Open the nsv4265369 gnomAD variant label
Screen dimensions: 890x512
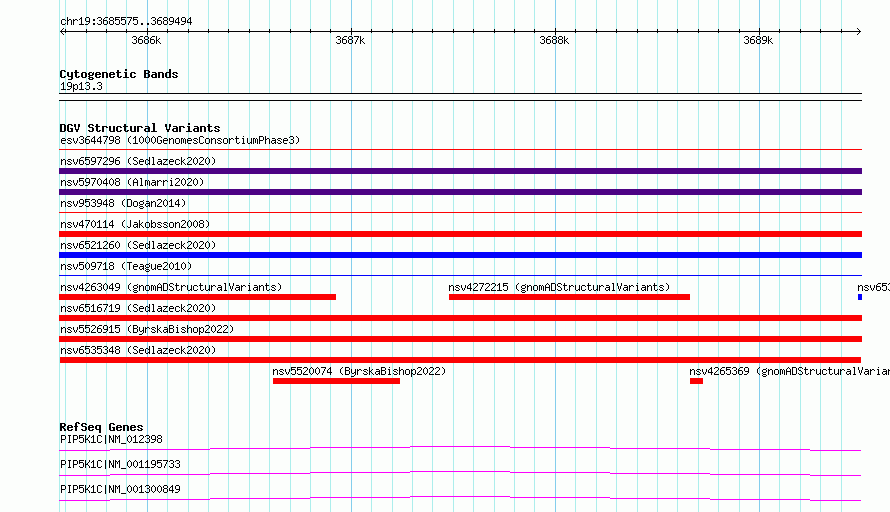pyautogui.click(x=790, y=371)
